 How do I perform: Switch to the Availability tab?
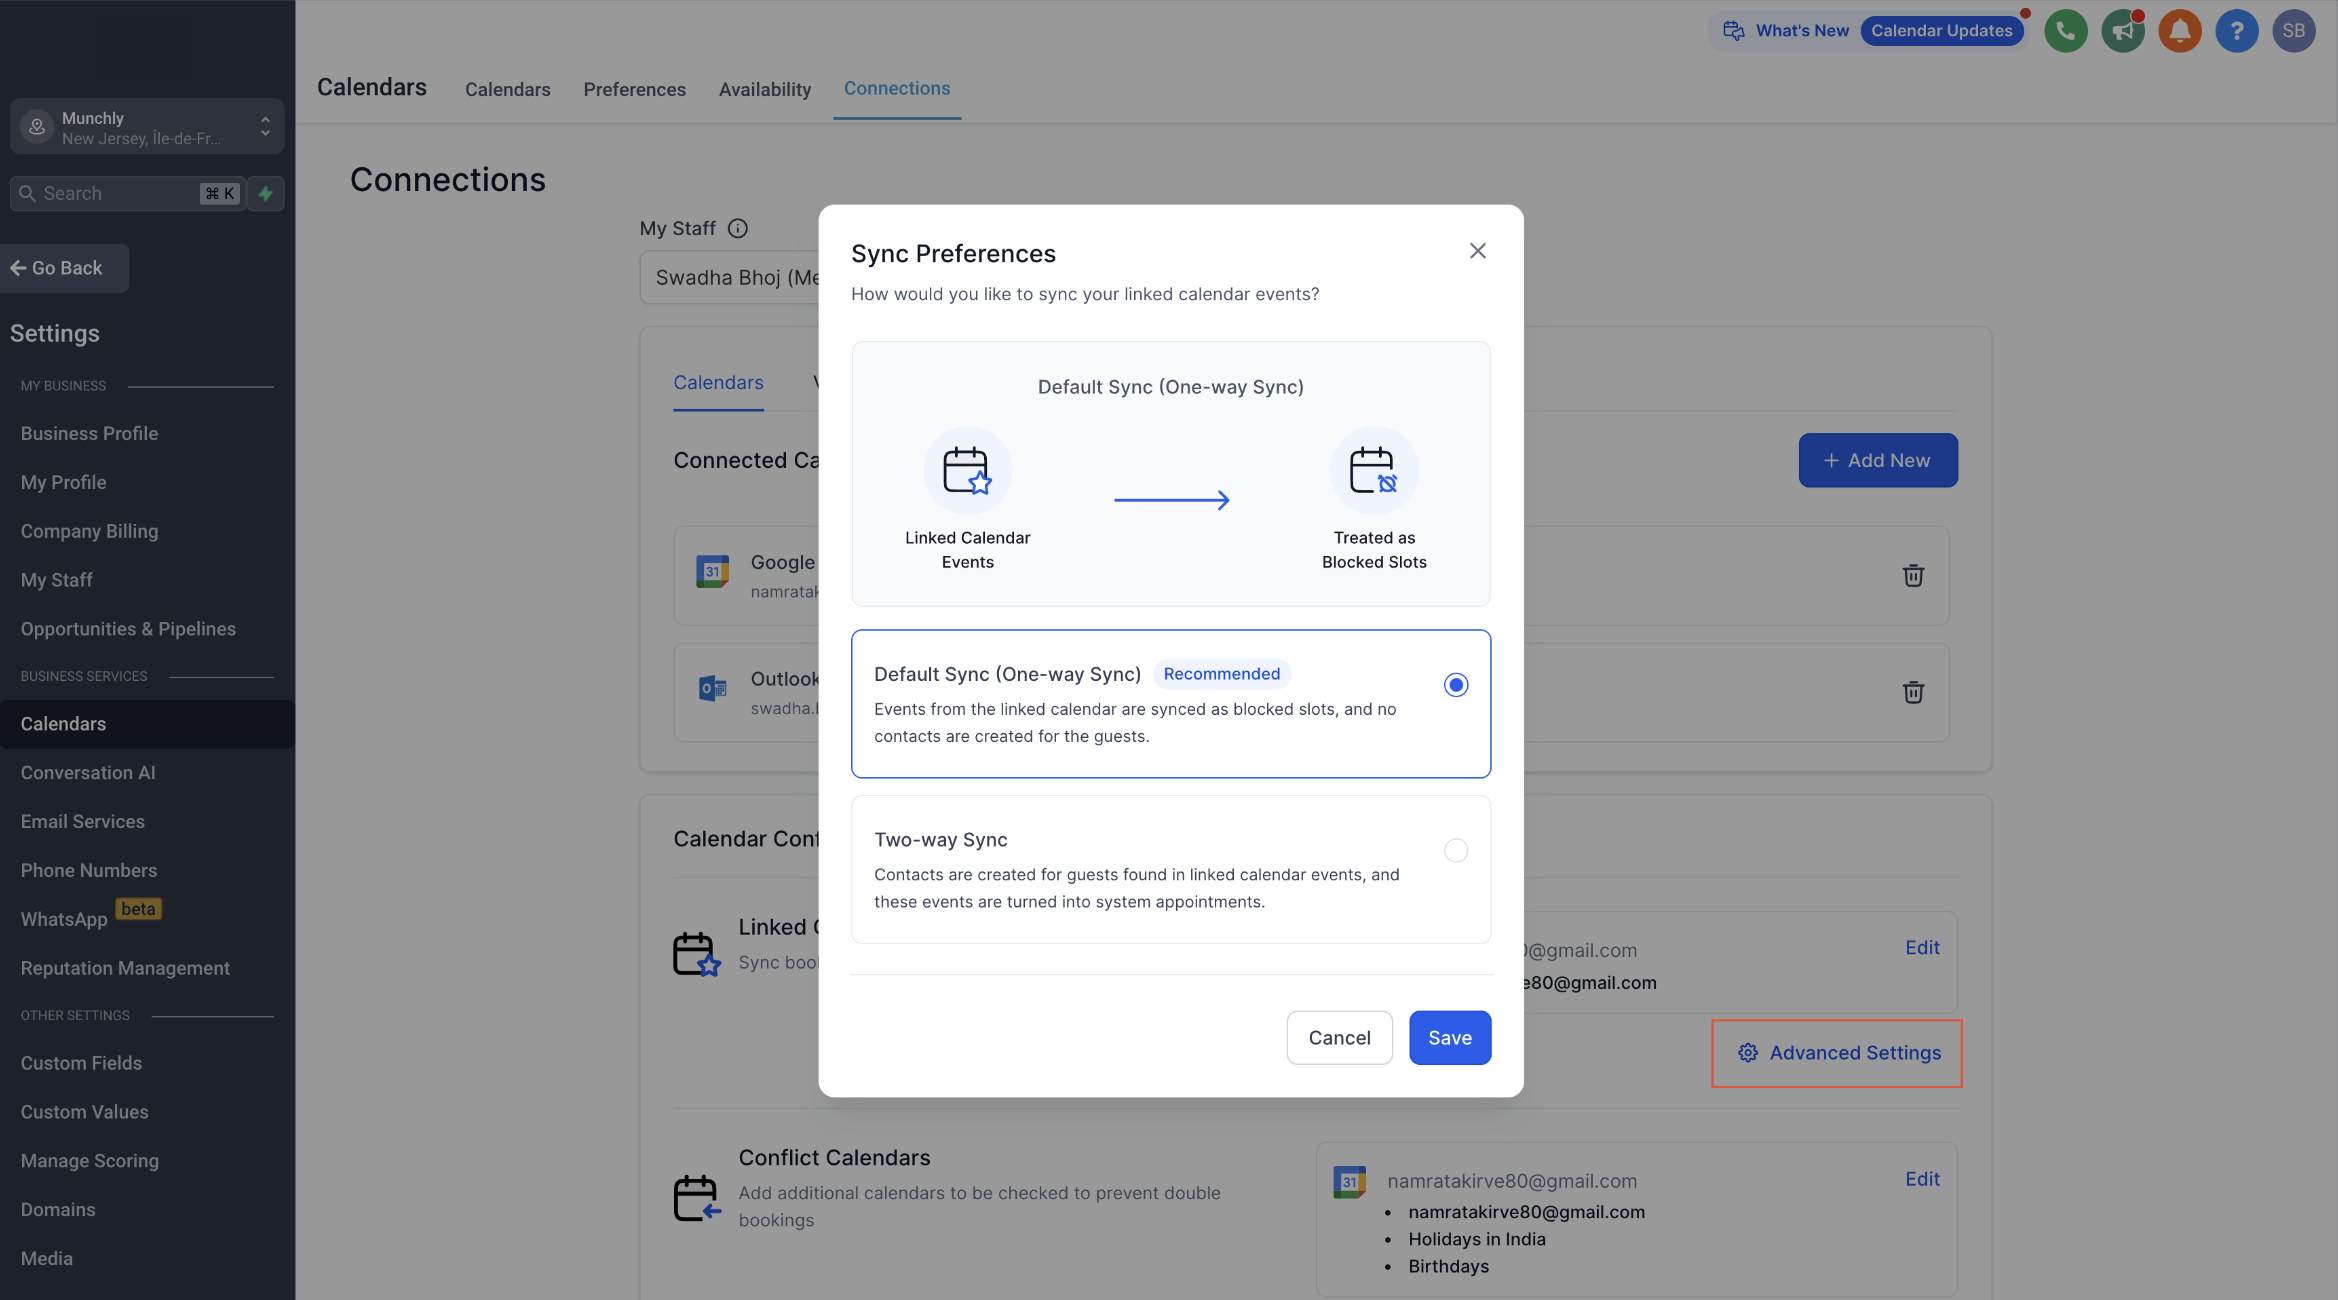tap(764, 89)
